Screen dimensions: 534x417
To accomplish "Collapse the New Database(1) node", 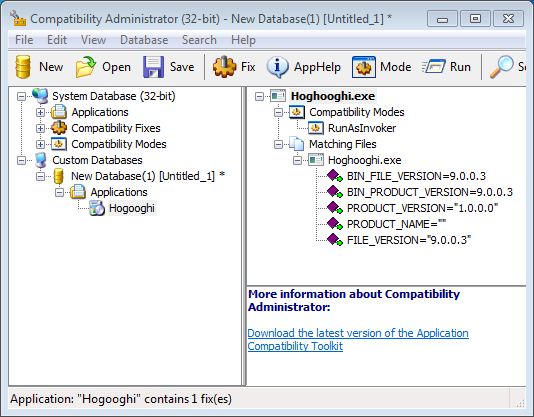I will 41,176.
